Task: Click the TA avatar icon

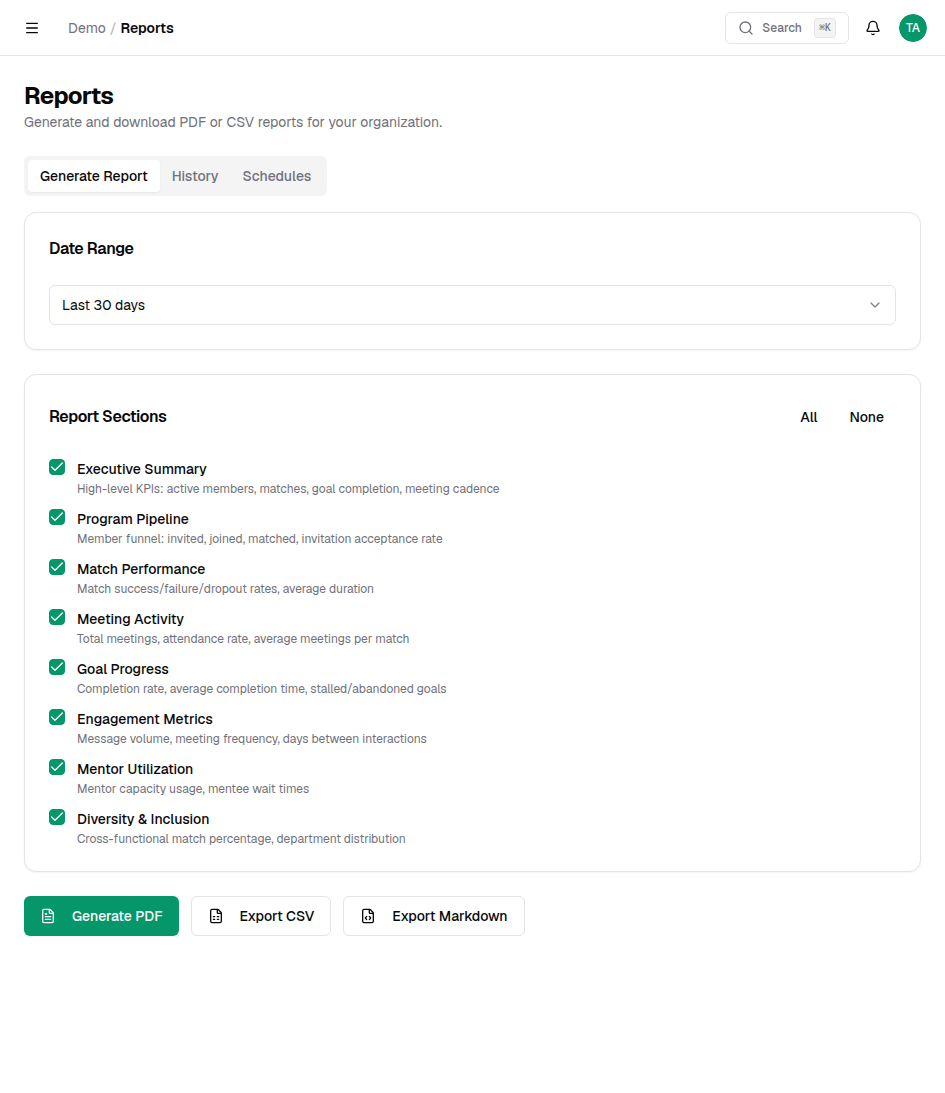Action: pyautogui.click(x=912, y=27)
